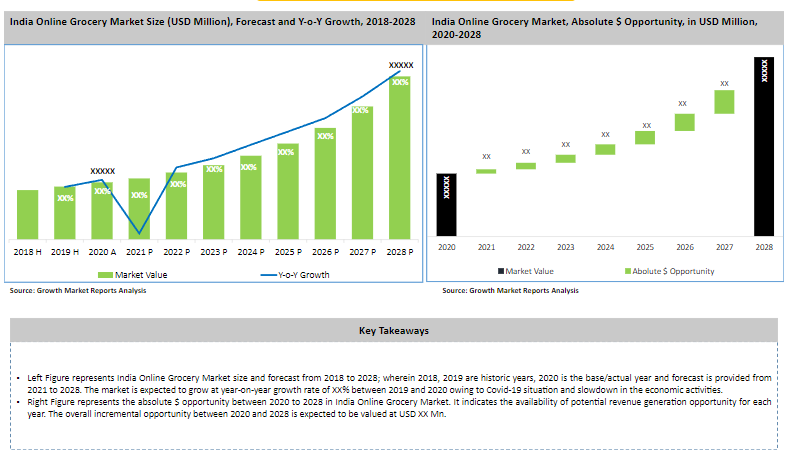Select the 2028 P green bar

click(x=400, y=158)
